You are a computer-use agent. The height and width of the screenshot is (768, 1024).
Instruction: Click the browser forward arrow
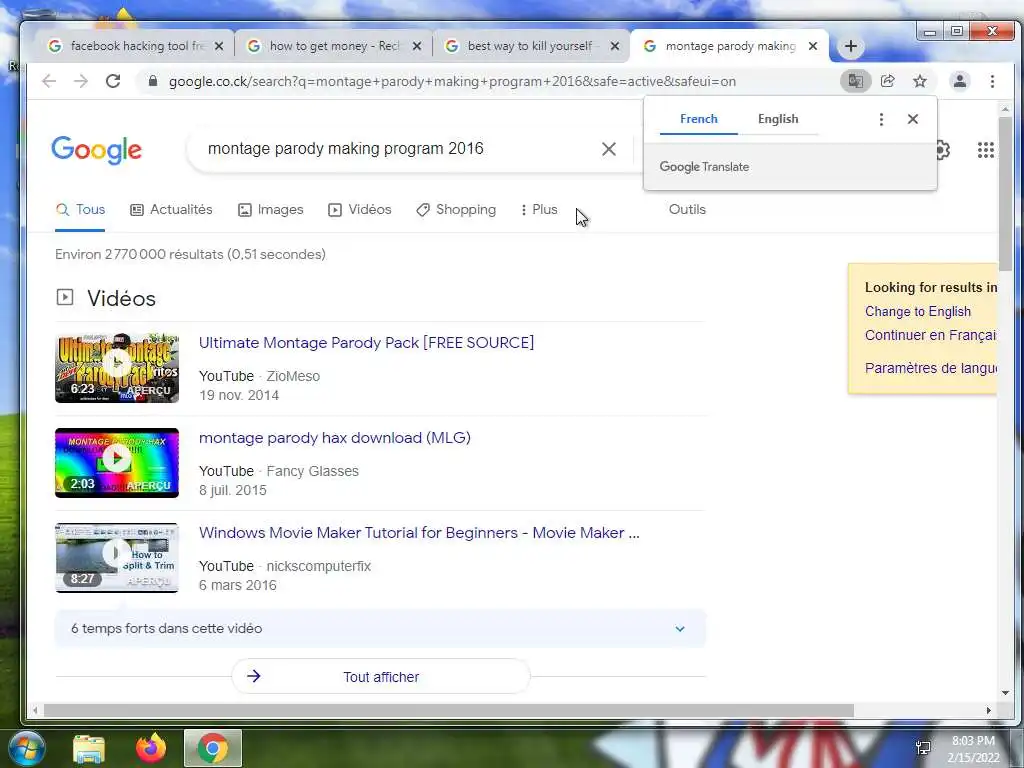(x=81, y=81)
